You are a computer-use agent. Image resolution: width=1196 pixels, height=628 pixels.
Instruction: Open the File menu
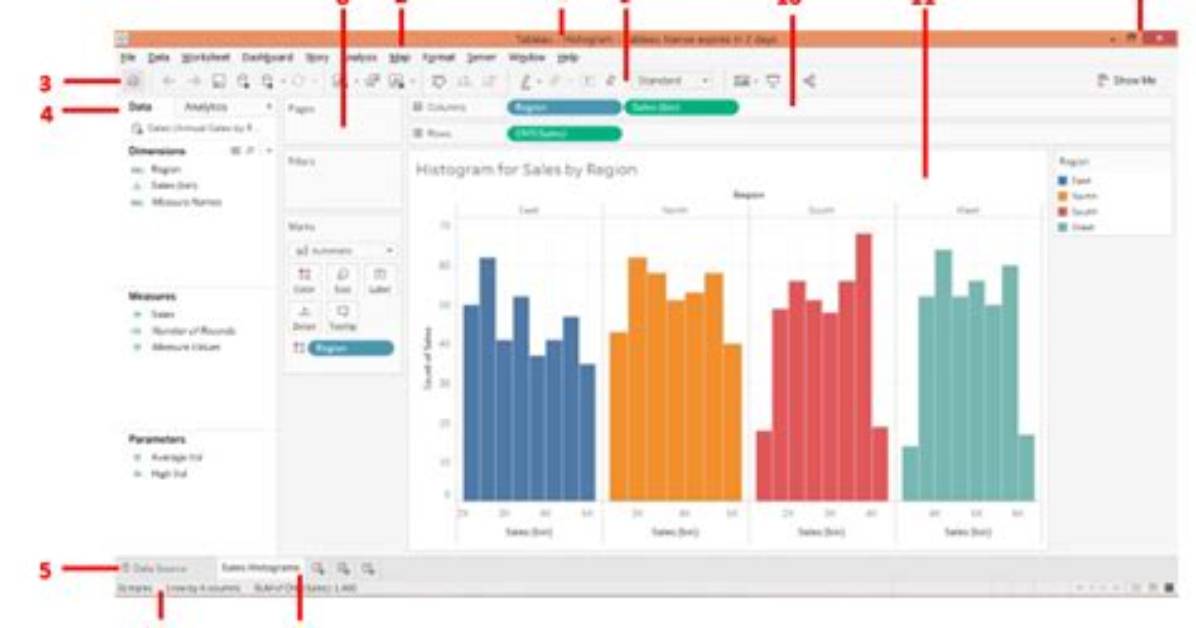[x=127, y=57]
